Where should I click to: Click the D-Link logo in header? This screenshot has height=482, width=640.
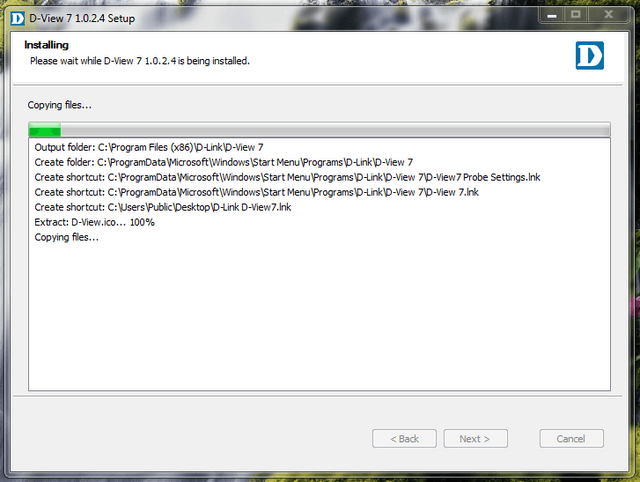589,56
